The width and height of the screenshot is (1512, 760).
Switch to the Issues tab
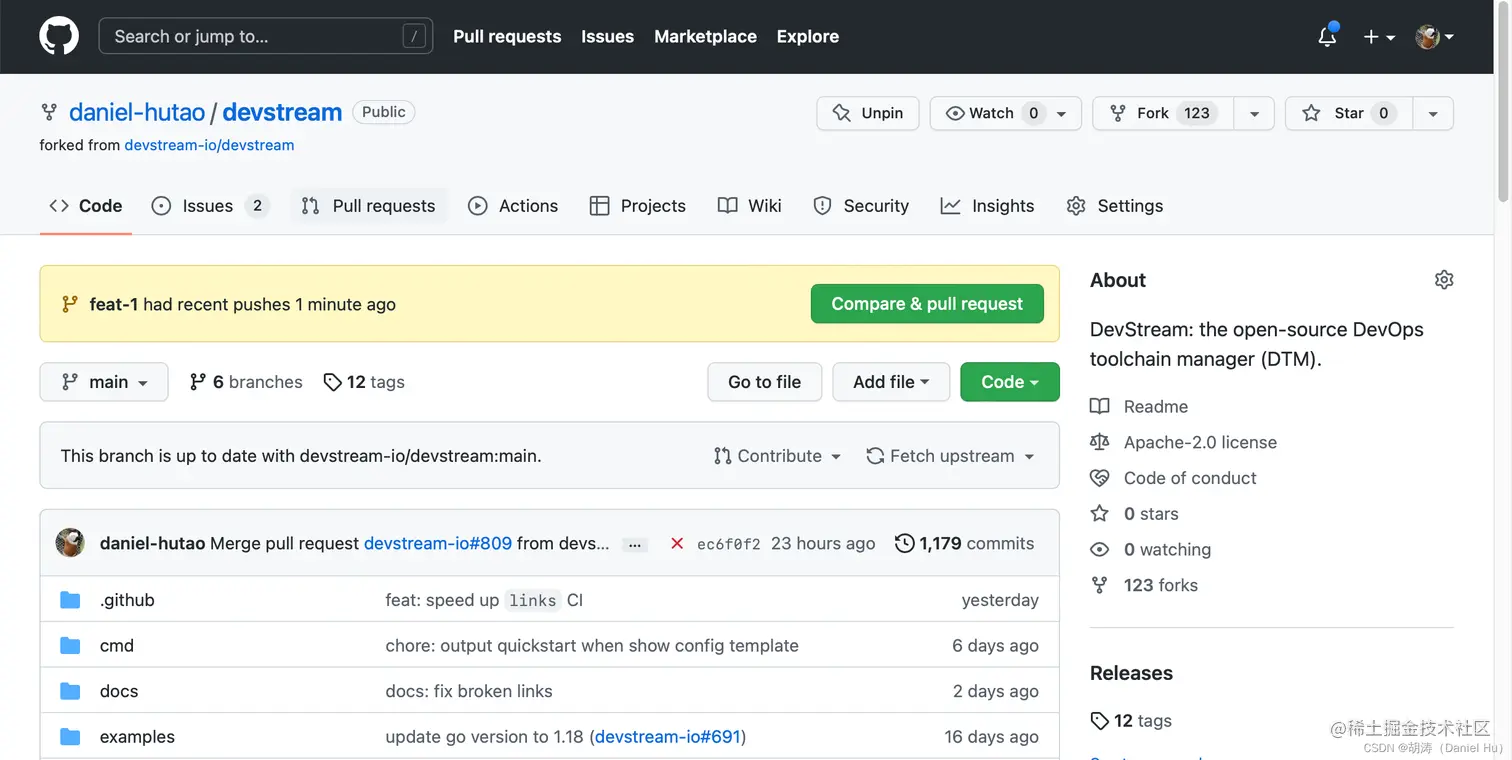(x=207, y=205)
